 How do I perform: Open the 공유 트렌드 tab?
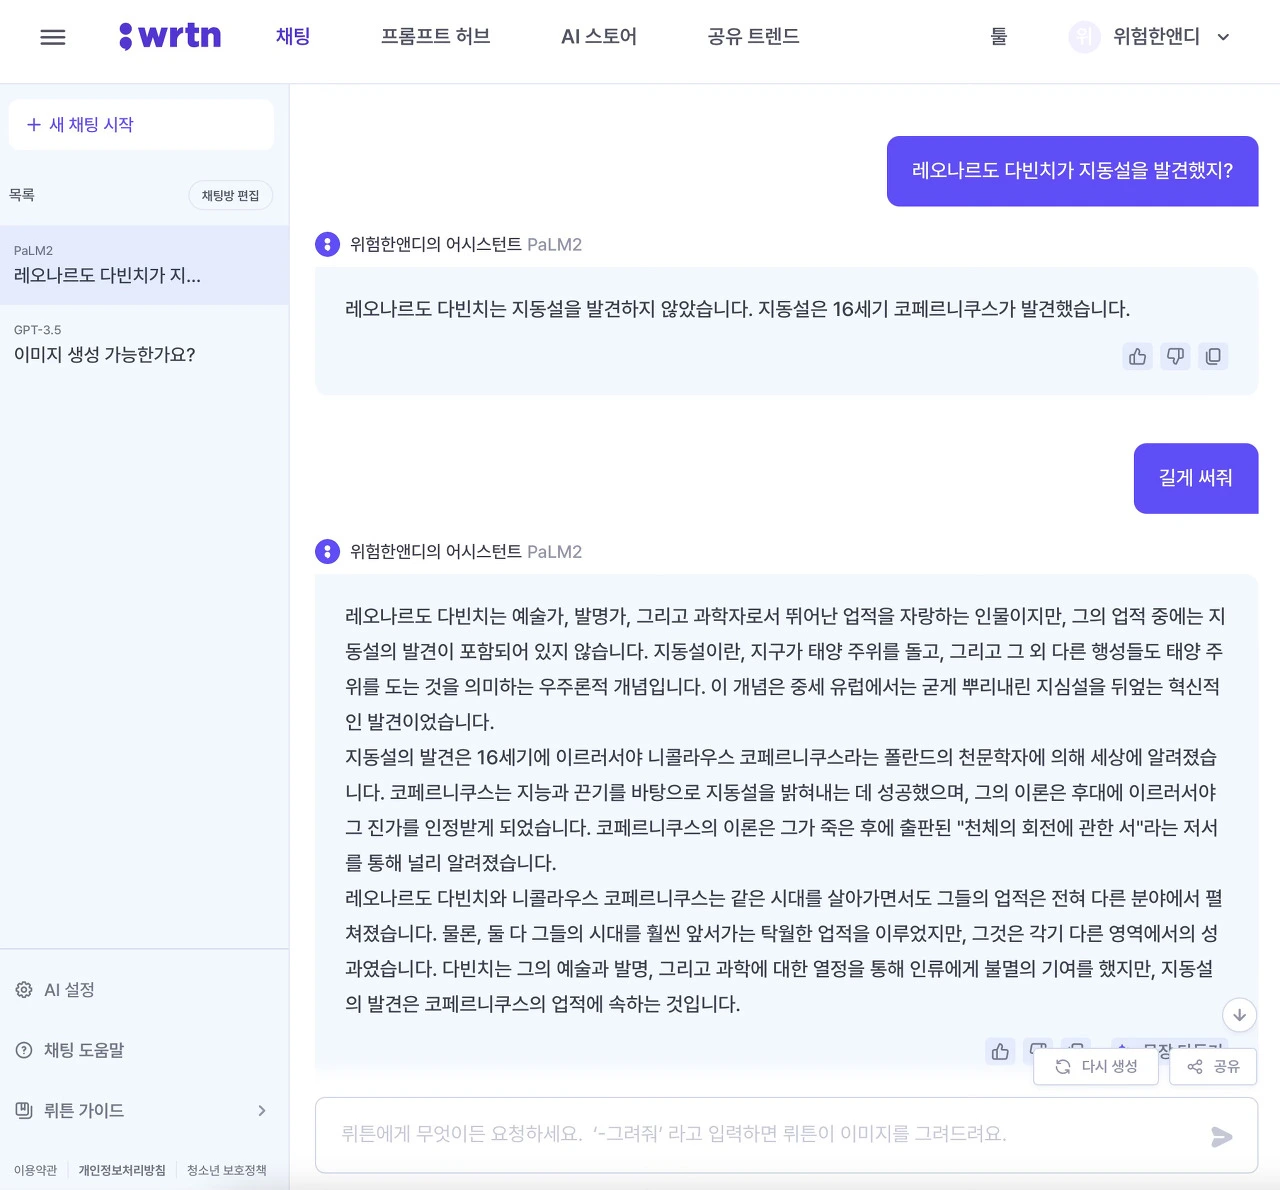[753, 37]
